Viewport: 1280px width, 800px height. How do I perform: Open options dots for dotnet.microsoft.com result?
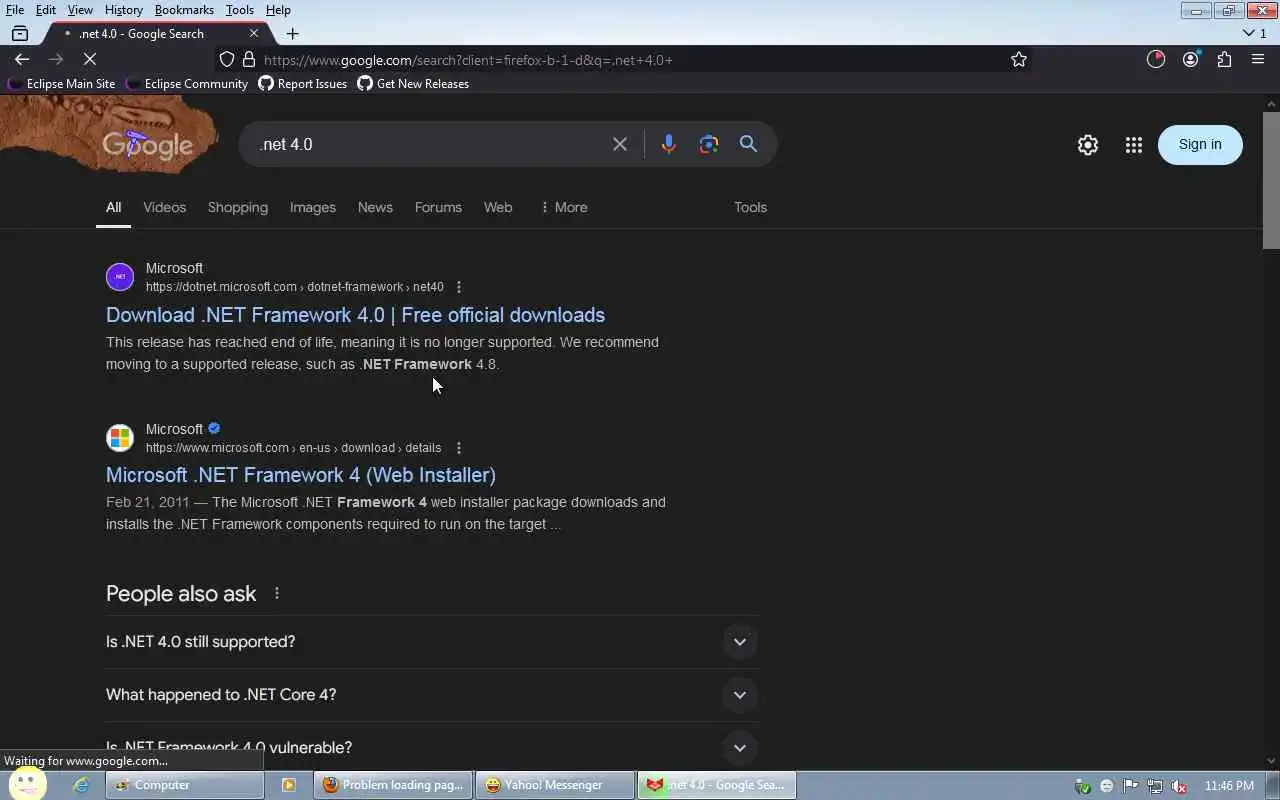[459, 287]
